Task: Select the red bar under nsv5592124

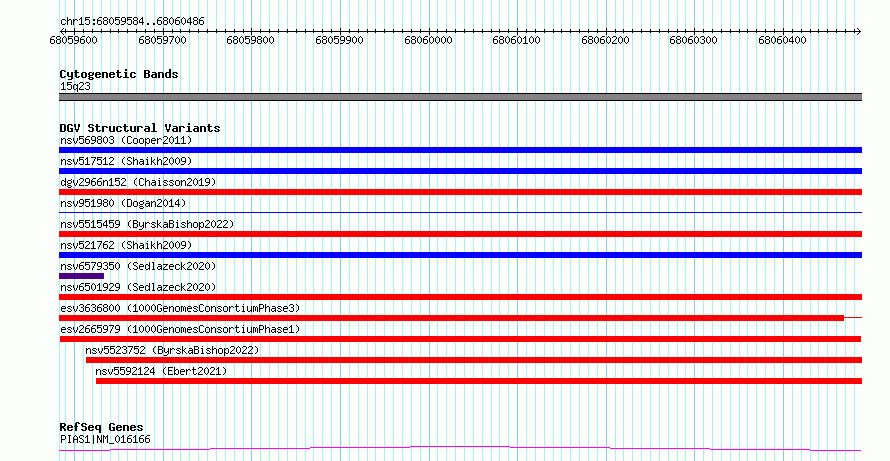Action: point(479,381)
